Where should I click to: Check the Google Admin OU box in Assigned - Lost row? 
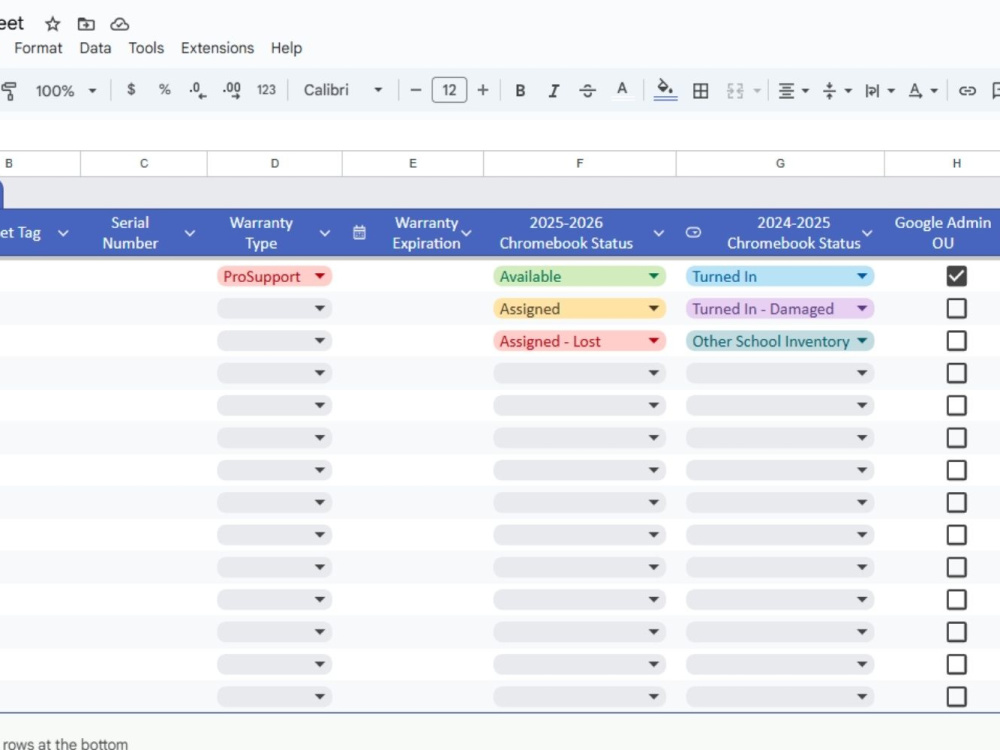tap(956, 341)
